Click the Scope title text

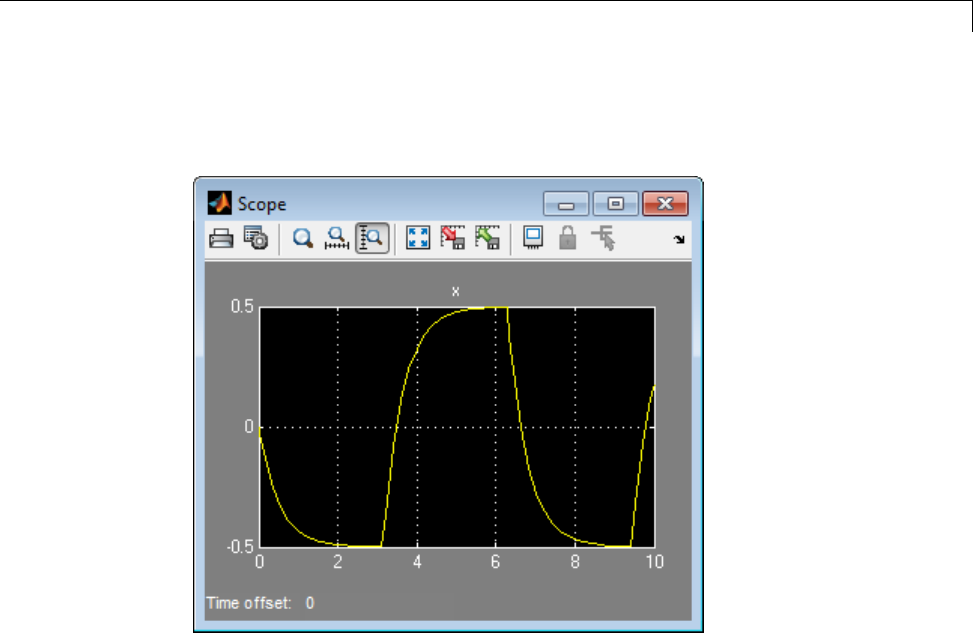pyautogui.click(x=262, y=204)
